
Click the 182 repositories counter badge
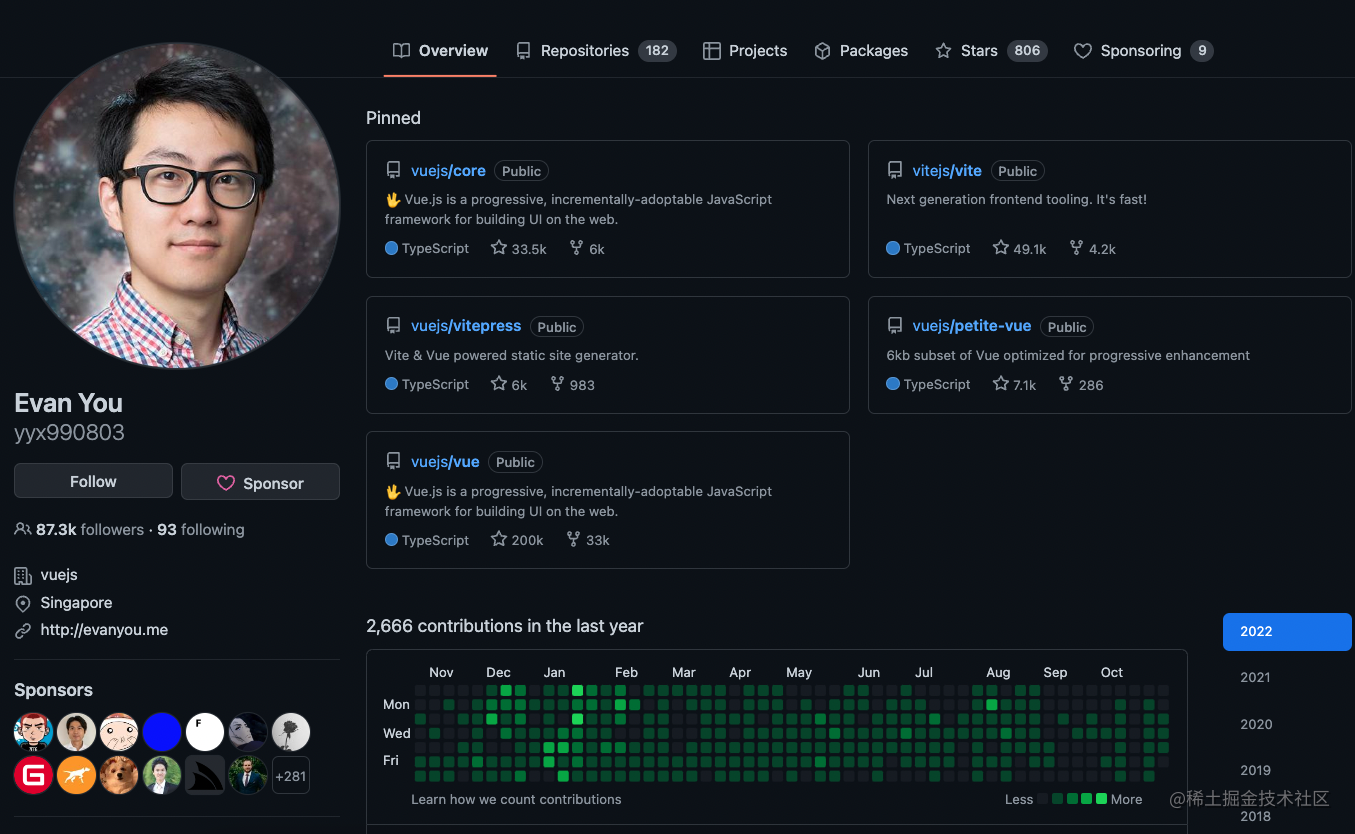coord(657,51)
